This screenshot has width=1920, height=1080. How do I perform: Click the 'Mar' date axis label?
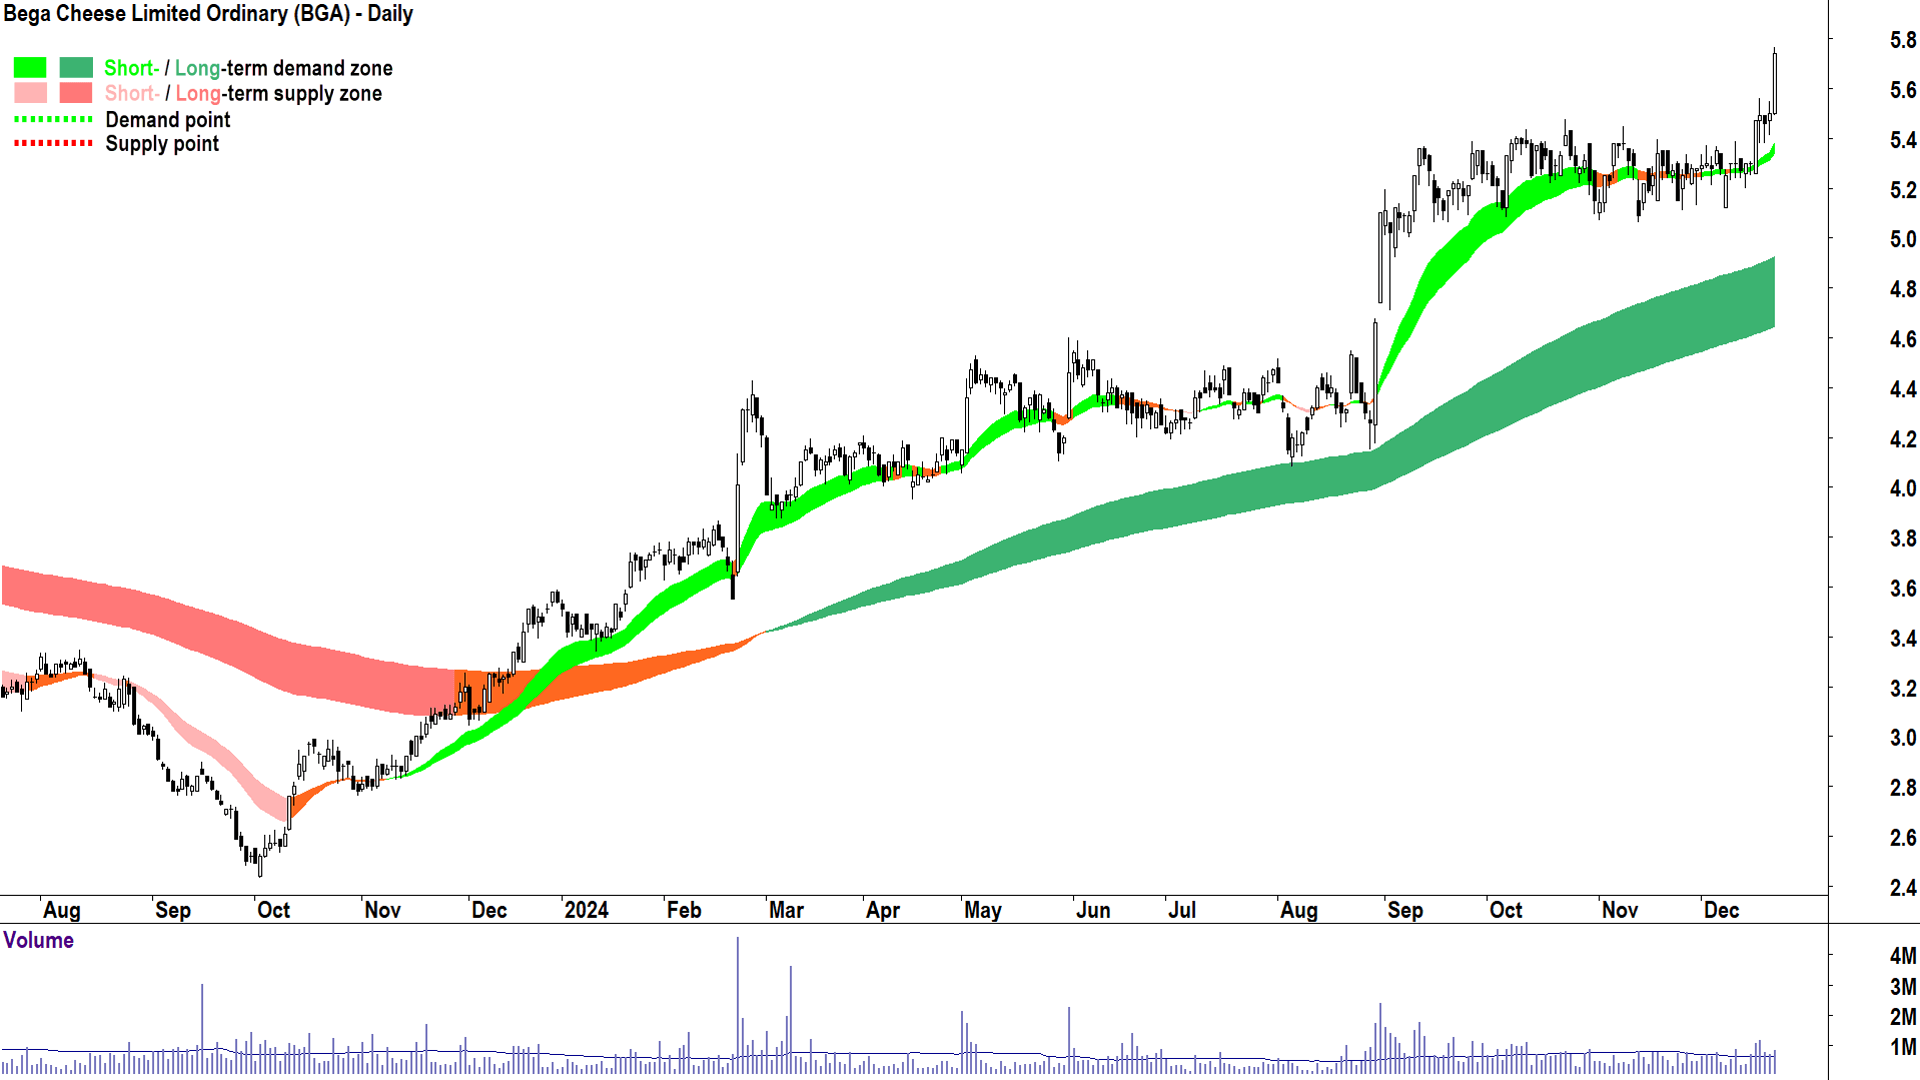(786, 910)
